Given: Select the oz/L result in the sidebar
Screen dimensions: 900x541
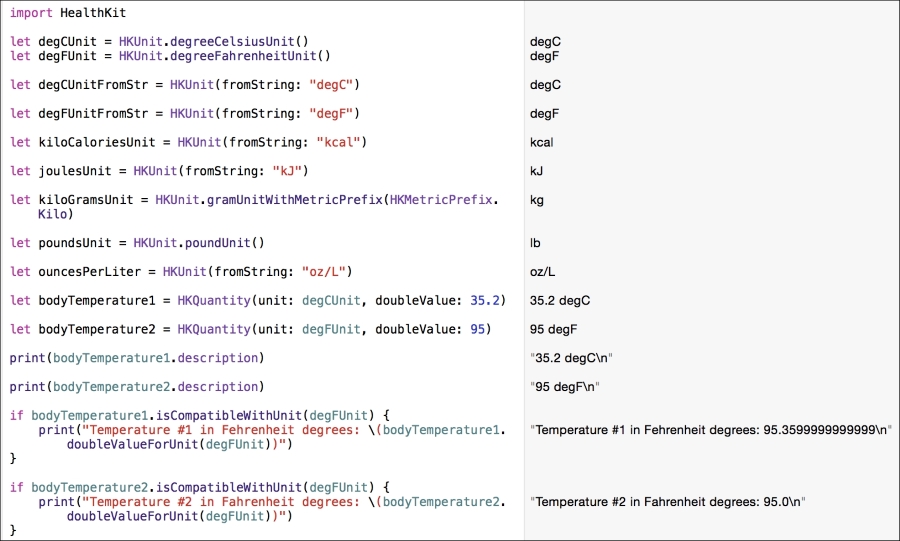Looking at the screenshot, I should [x=542, y=272].
